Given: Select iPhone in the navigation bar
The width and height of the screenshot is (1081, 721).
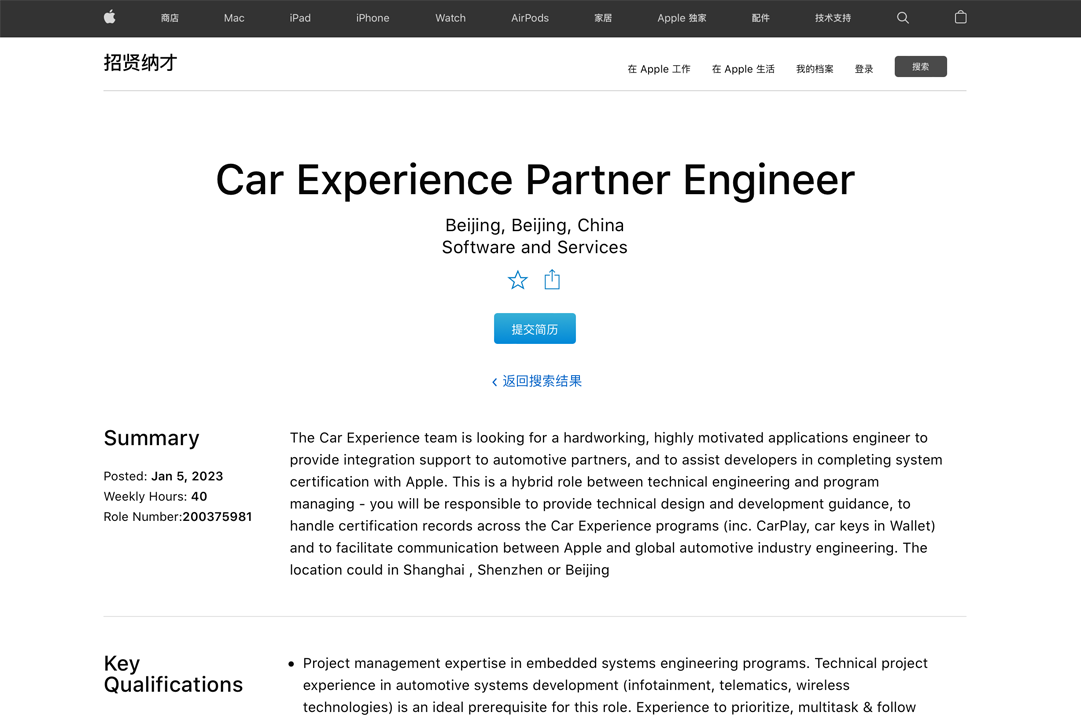Looking at the screenshot, I should click(x=372, y=18).
